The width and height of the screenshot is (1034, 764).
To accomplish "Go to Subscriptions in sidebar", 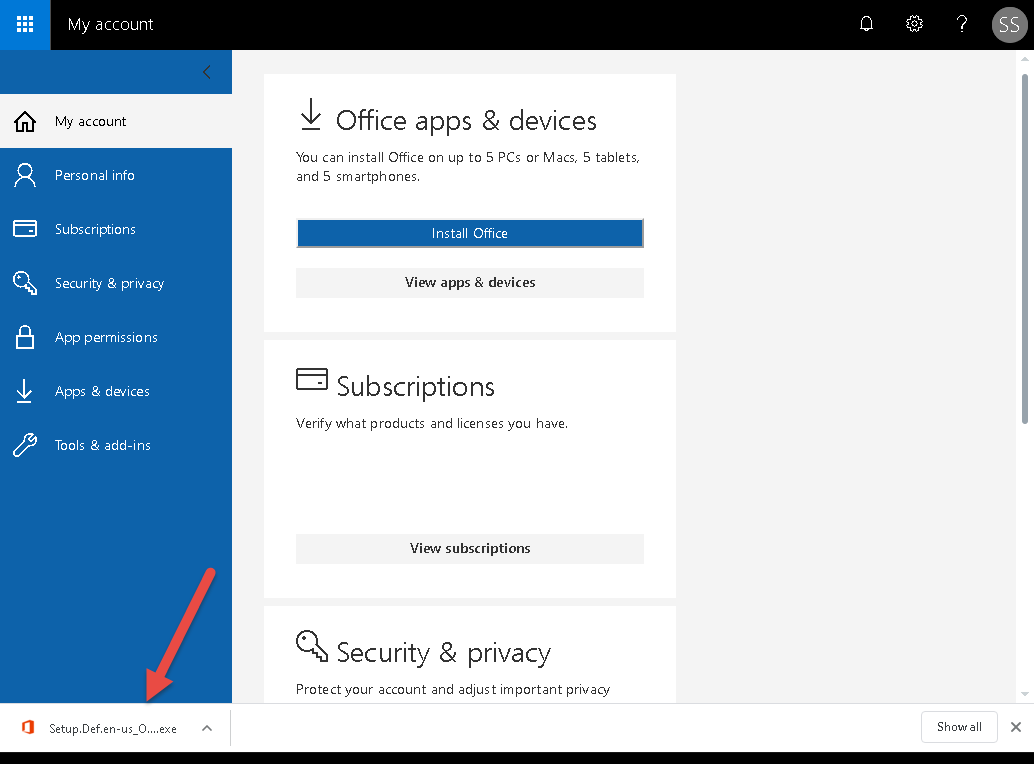I will pos(116,229).
